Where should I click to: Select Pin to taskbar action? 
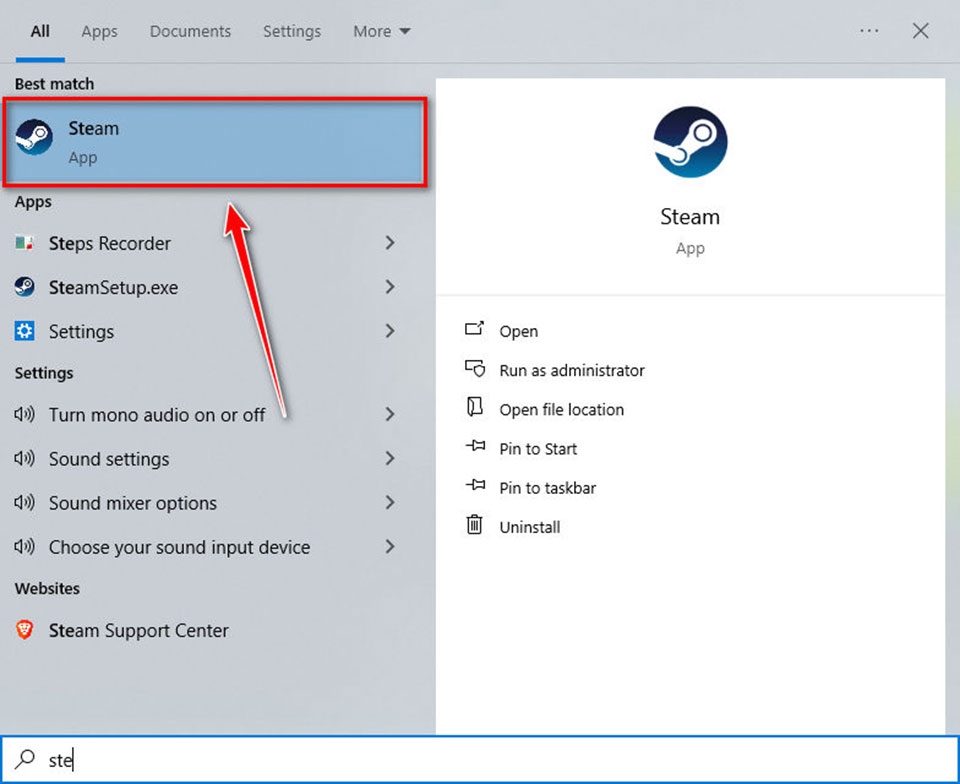click(547, 488)
